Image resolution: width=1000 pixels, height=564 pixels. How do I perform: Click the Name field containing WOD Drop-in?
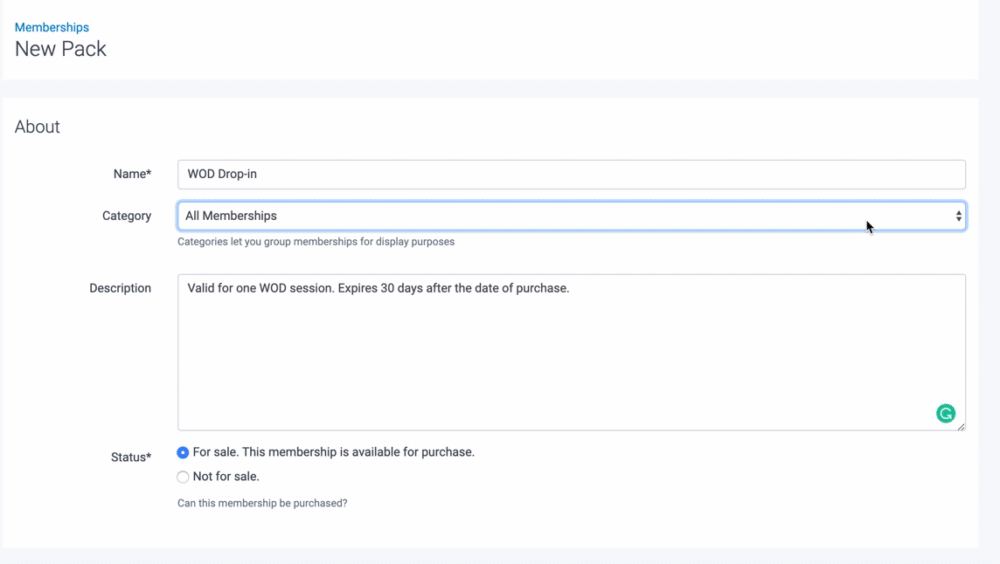tap(570, 174)
